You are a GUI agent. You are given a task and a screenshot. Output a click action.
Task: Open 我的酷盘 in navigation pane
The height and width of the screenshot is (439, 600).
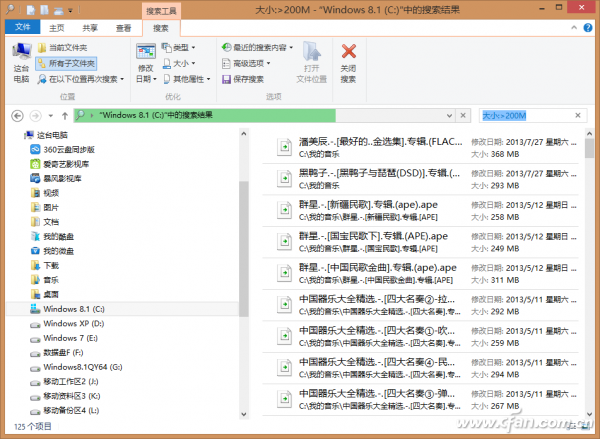(52, 237)
